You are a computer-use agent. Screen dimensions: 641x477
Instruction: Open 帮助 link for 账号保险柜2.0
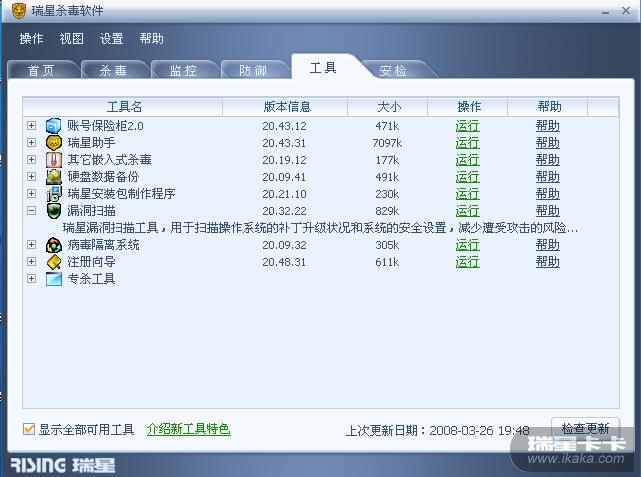click(547, 126)
